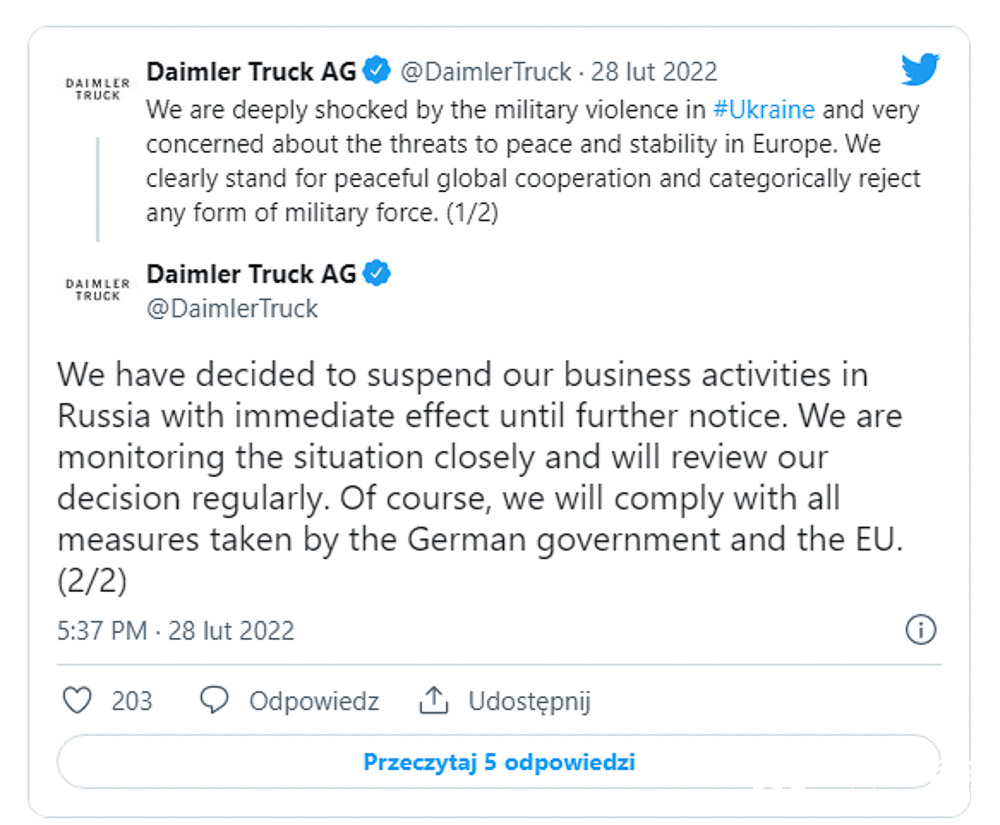The height and width of the screenshot is (825, 1000).
Task: Click the 203 likes count
Action: point(132,701)
